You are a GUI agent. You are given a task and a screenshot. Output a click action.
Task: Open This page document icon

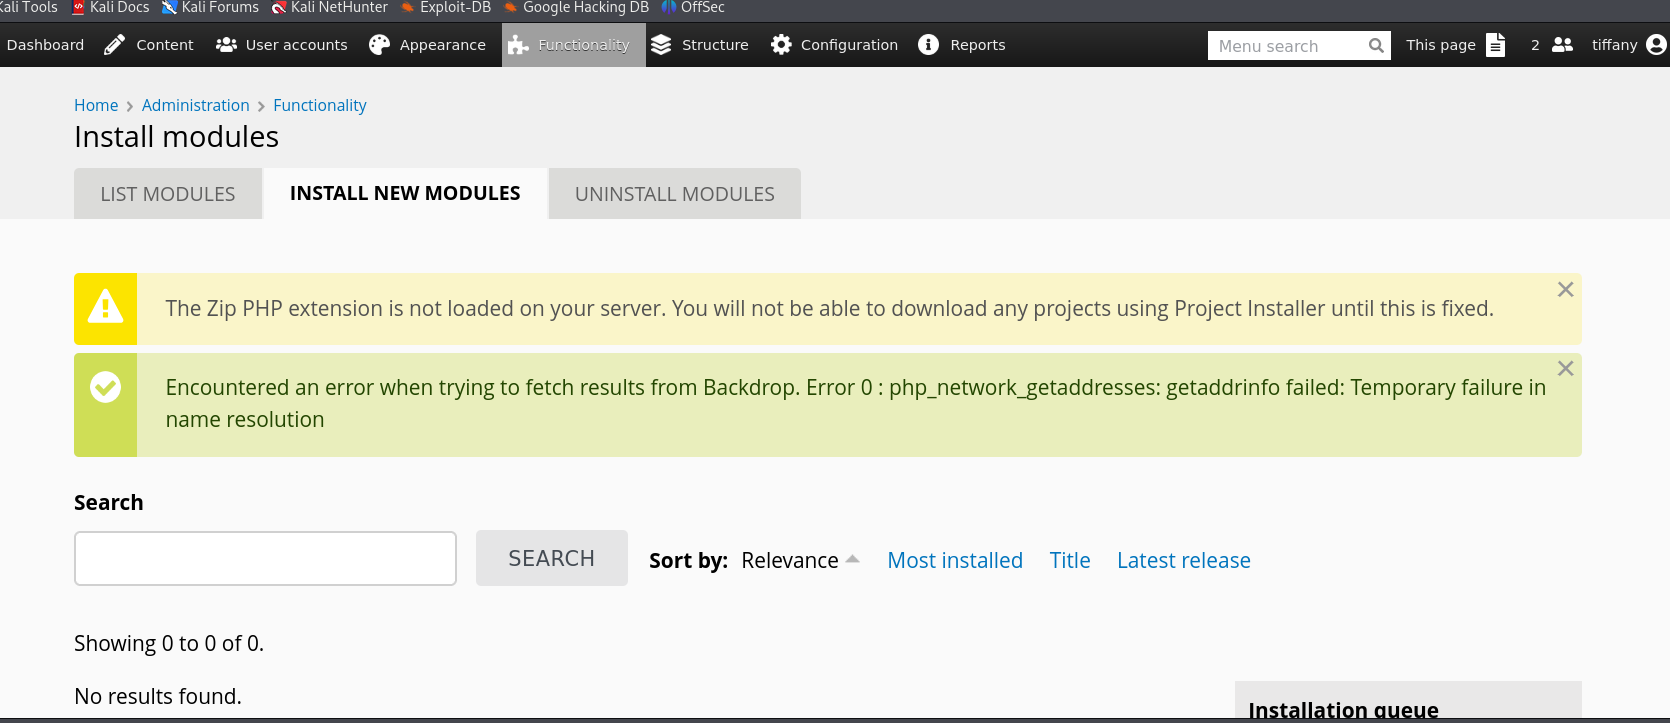1495,45
